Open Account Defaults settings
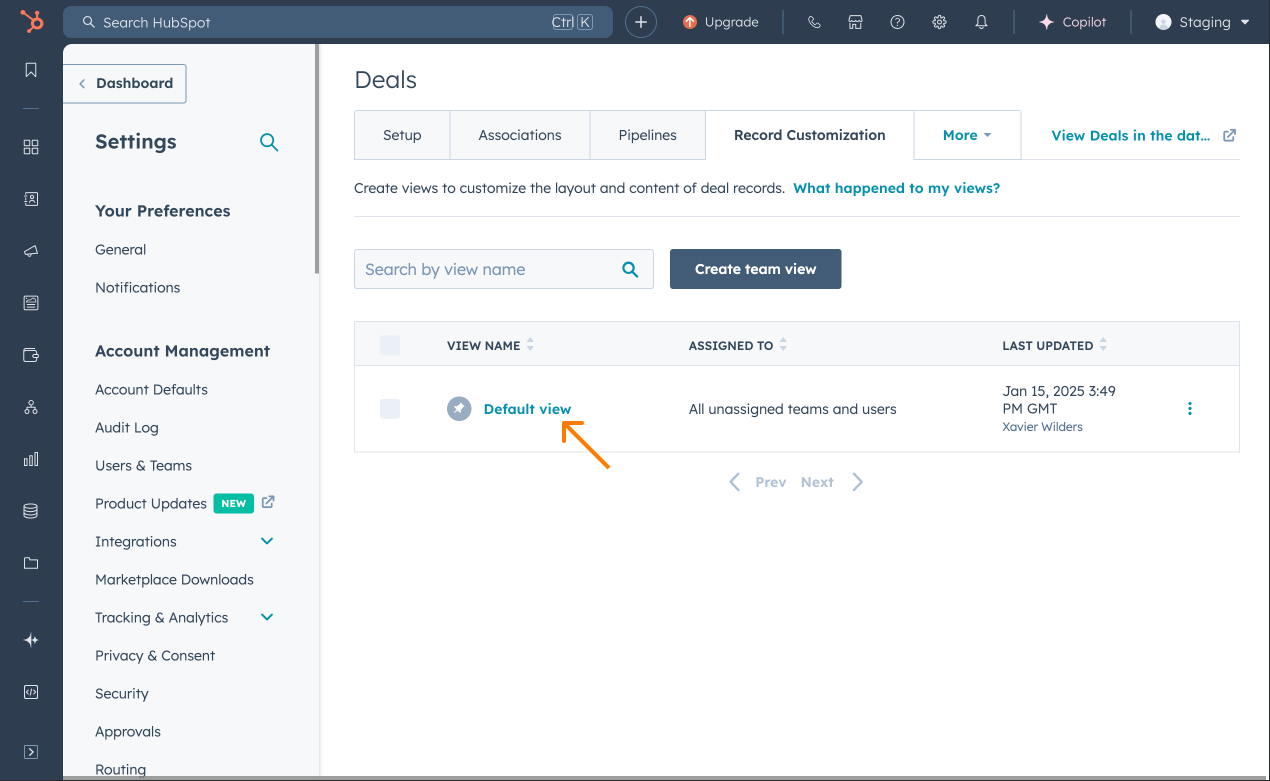The image size is (1270, 781). pos(152,390)
